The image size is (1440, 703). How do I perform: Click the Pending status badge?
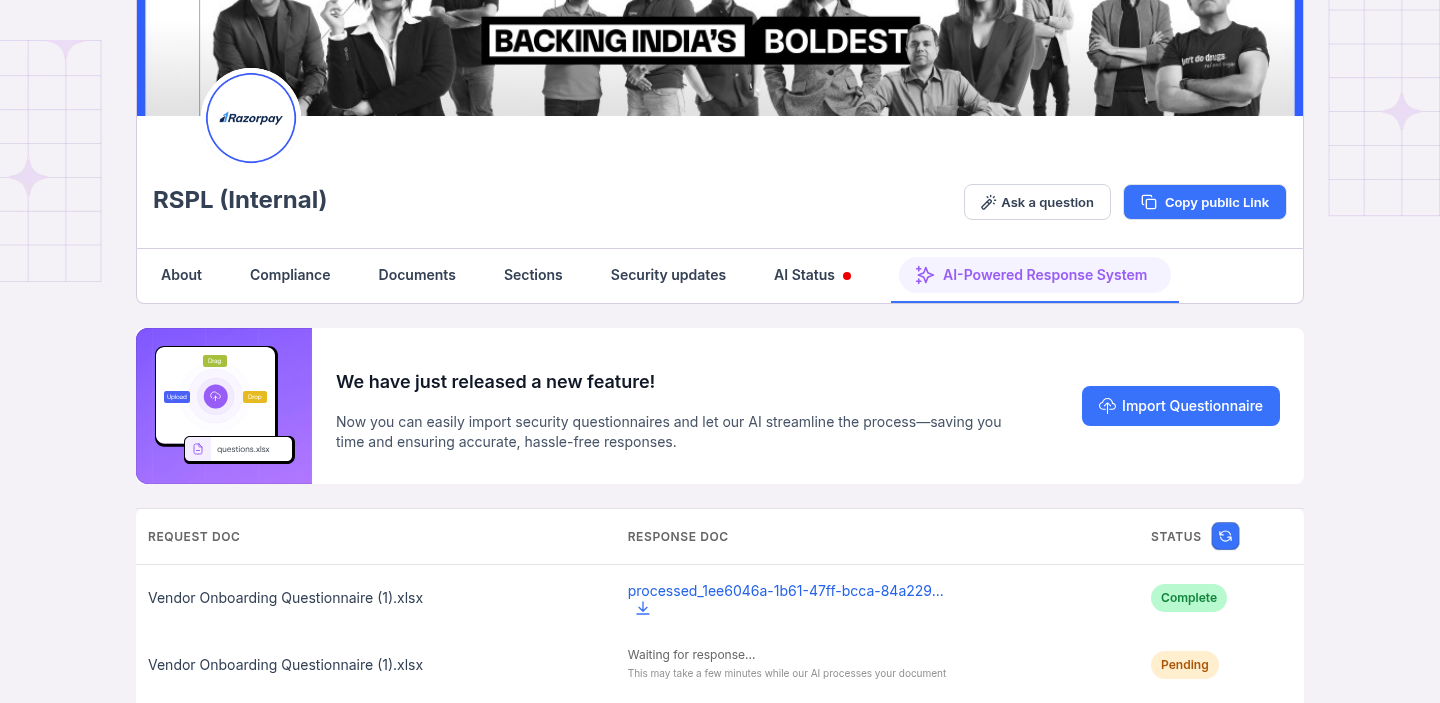pyautogui.click(x=1184, y=665)
